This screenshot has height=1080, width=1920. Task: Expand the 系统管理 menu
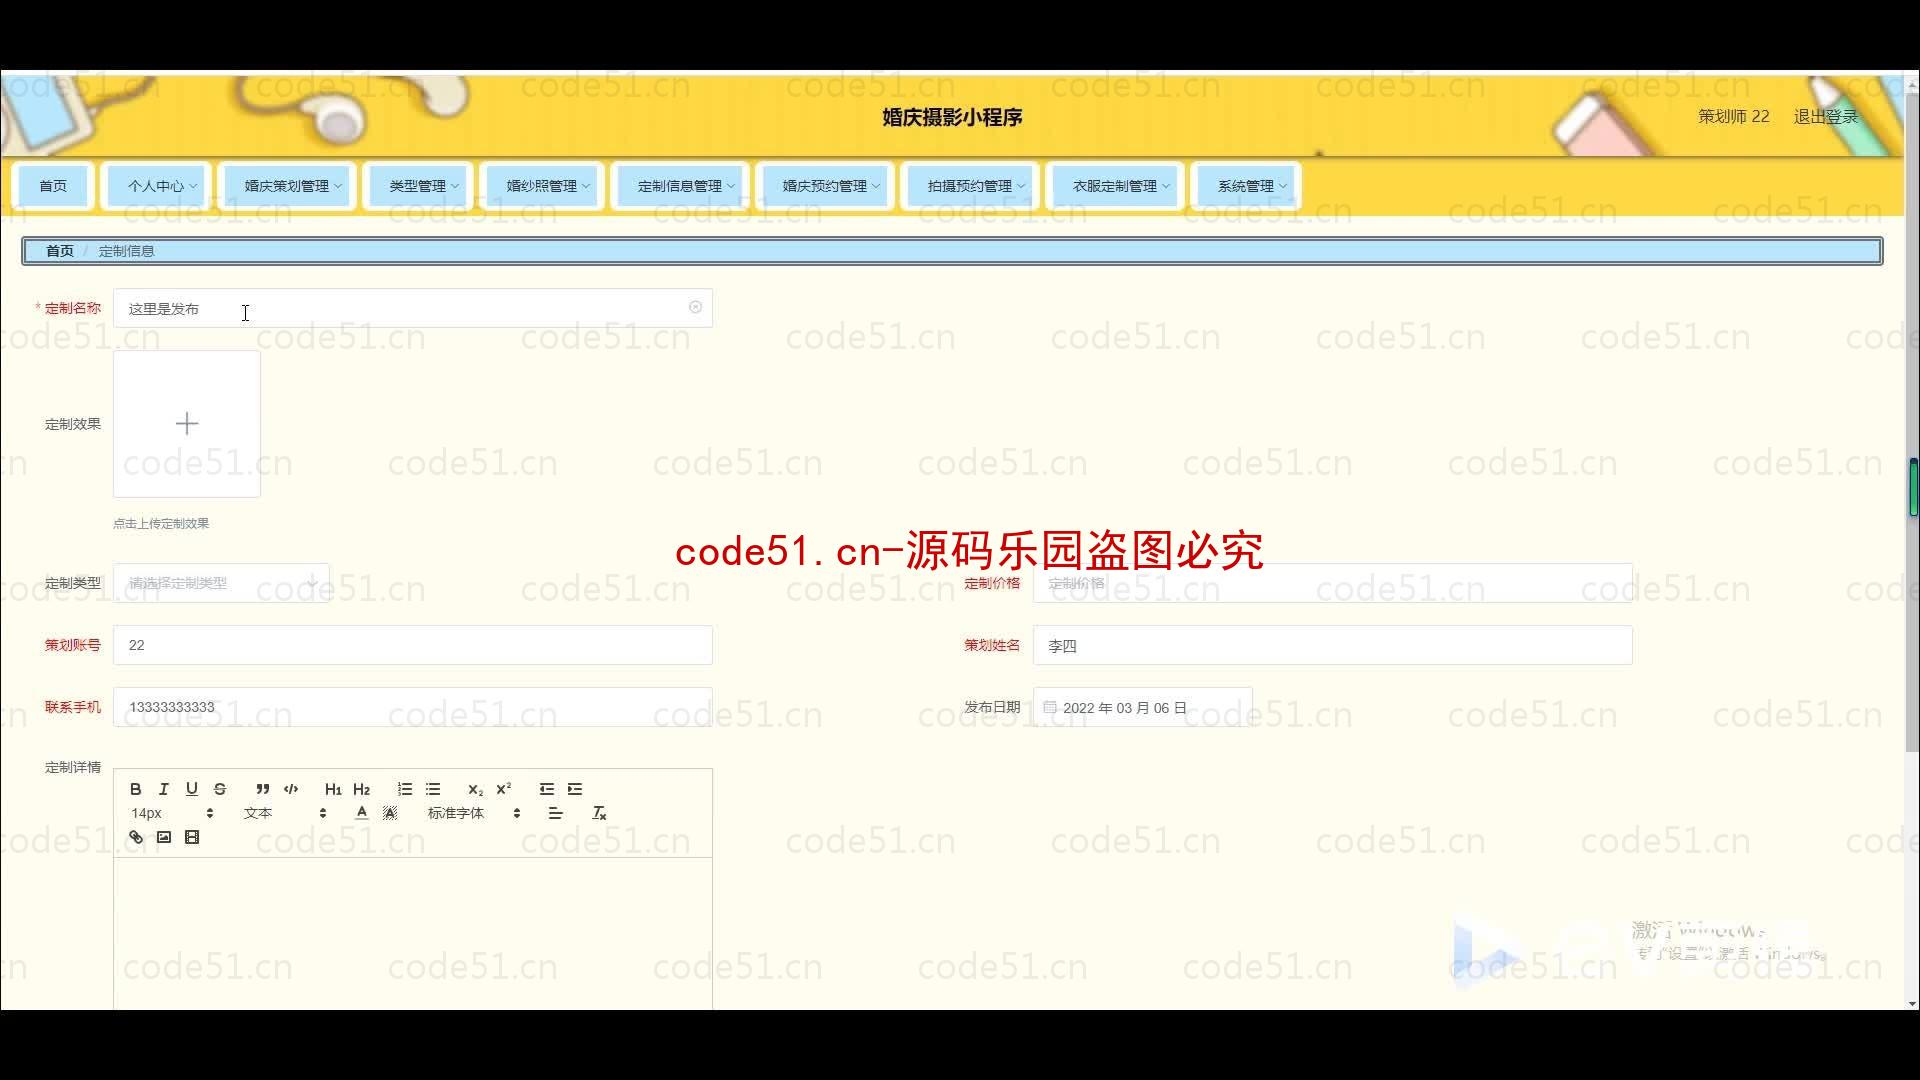[x=1245, y=185]
